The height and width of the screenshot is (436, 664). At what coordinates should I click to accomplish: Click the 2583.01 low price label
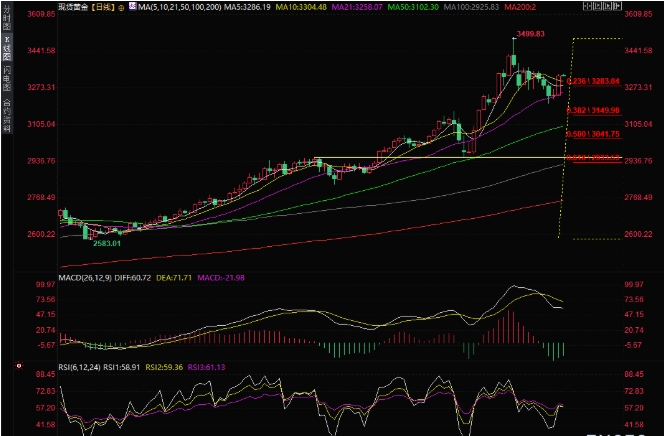point(107,243)
